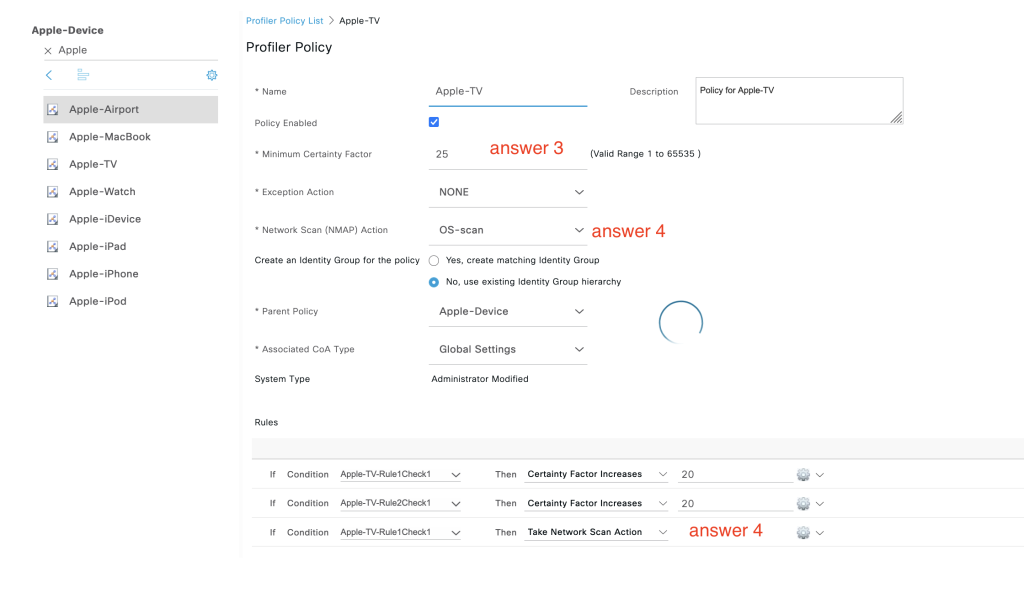This screenshot has width=1024, height=593.
Task: Open the Exception Action dropdown
Action: 510,192
